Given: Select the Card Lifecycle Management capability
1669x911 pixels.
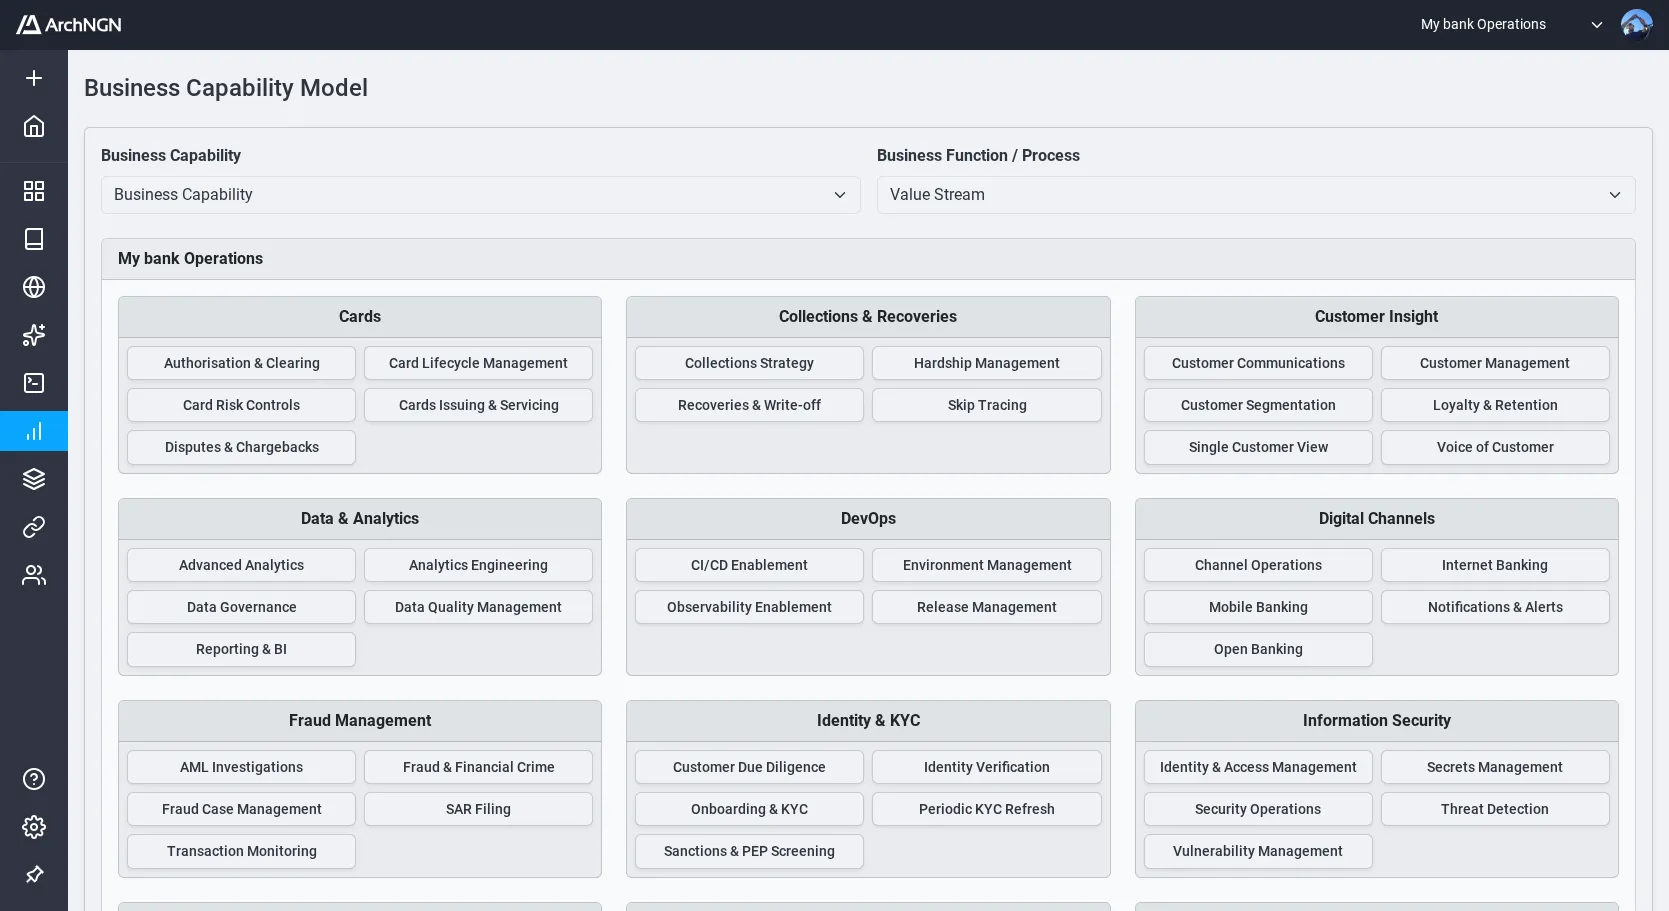Looking at the screenshot, I should click(478, 363).
